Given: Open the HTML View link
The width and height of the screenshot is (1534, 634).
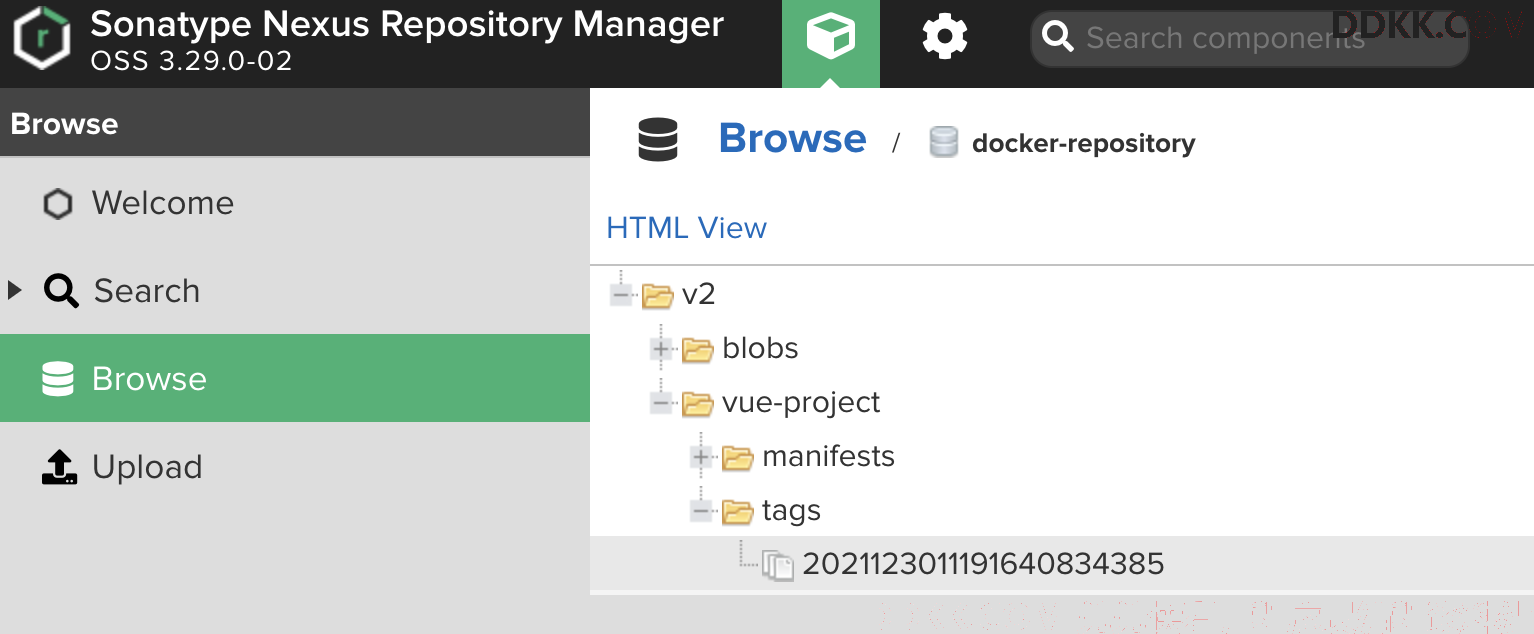Looking at the screenshot, I should coord(686,228).
